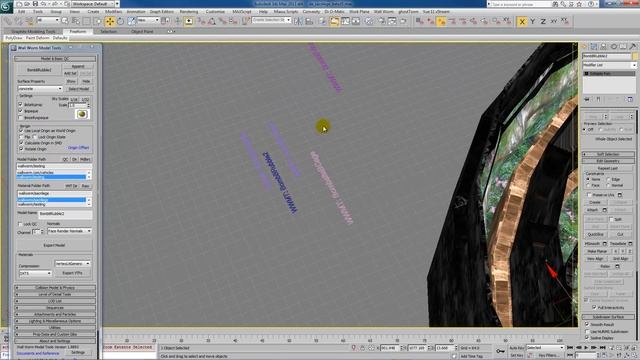640x360 pixels.
Task: Click the Toggle Key Mode key icon
Action: coord(500,351)
